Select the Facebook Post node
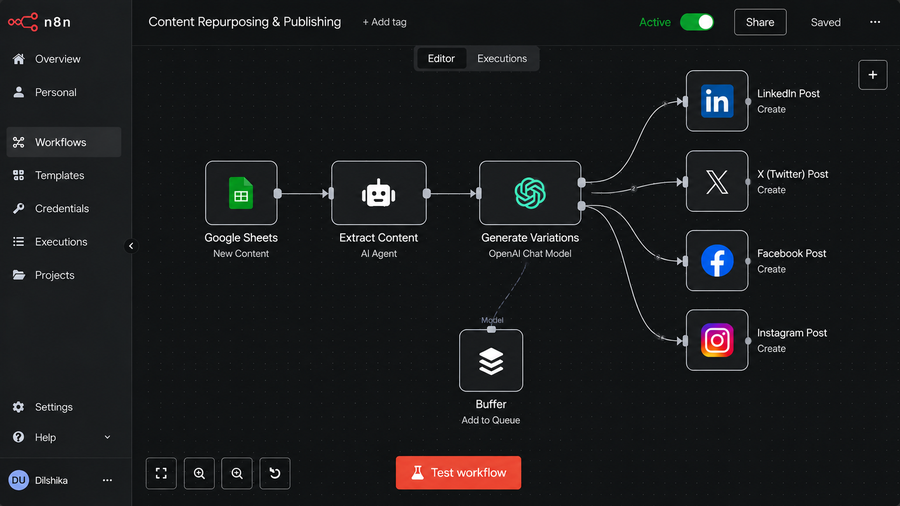This screenshot has width=900, height=506. pyautogui.click(x=717, y=260)
